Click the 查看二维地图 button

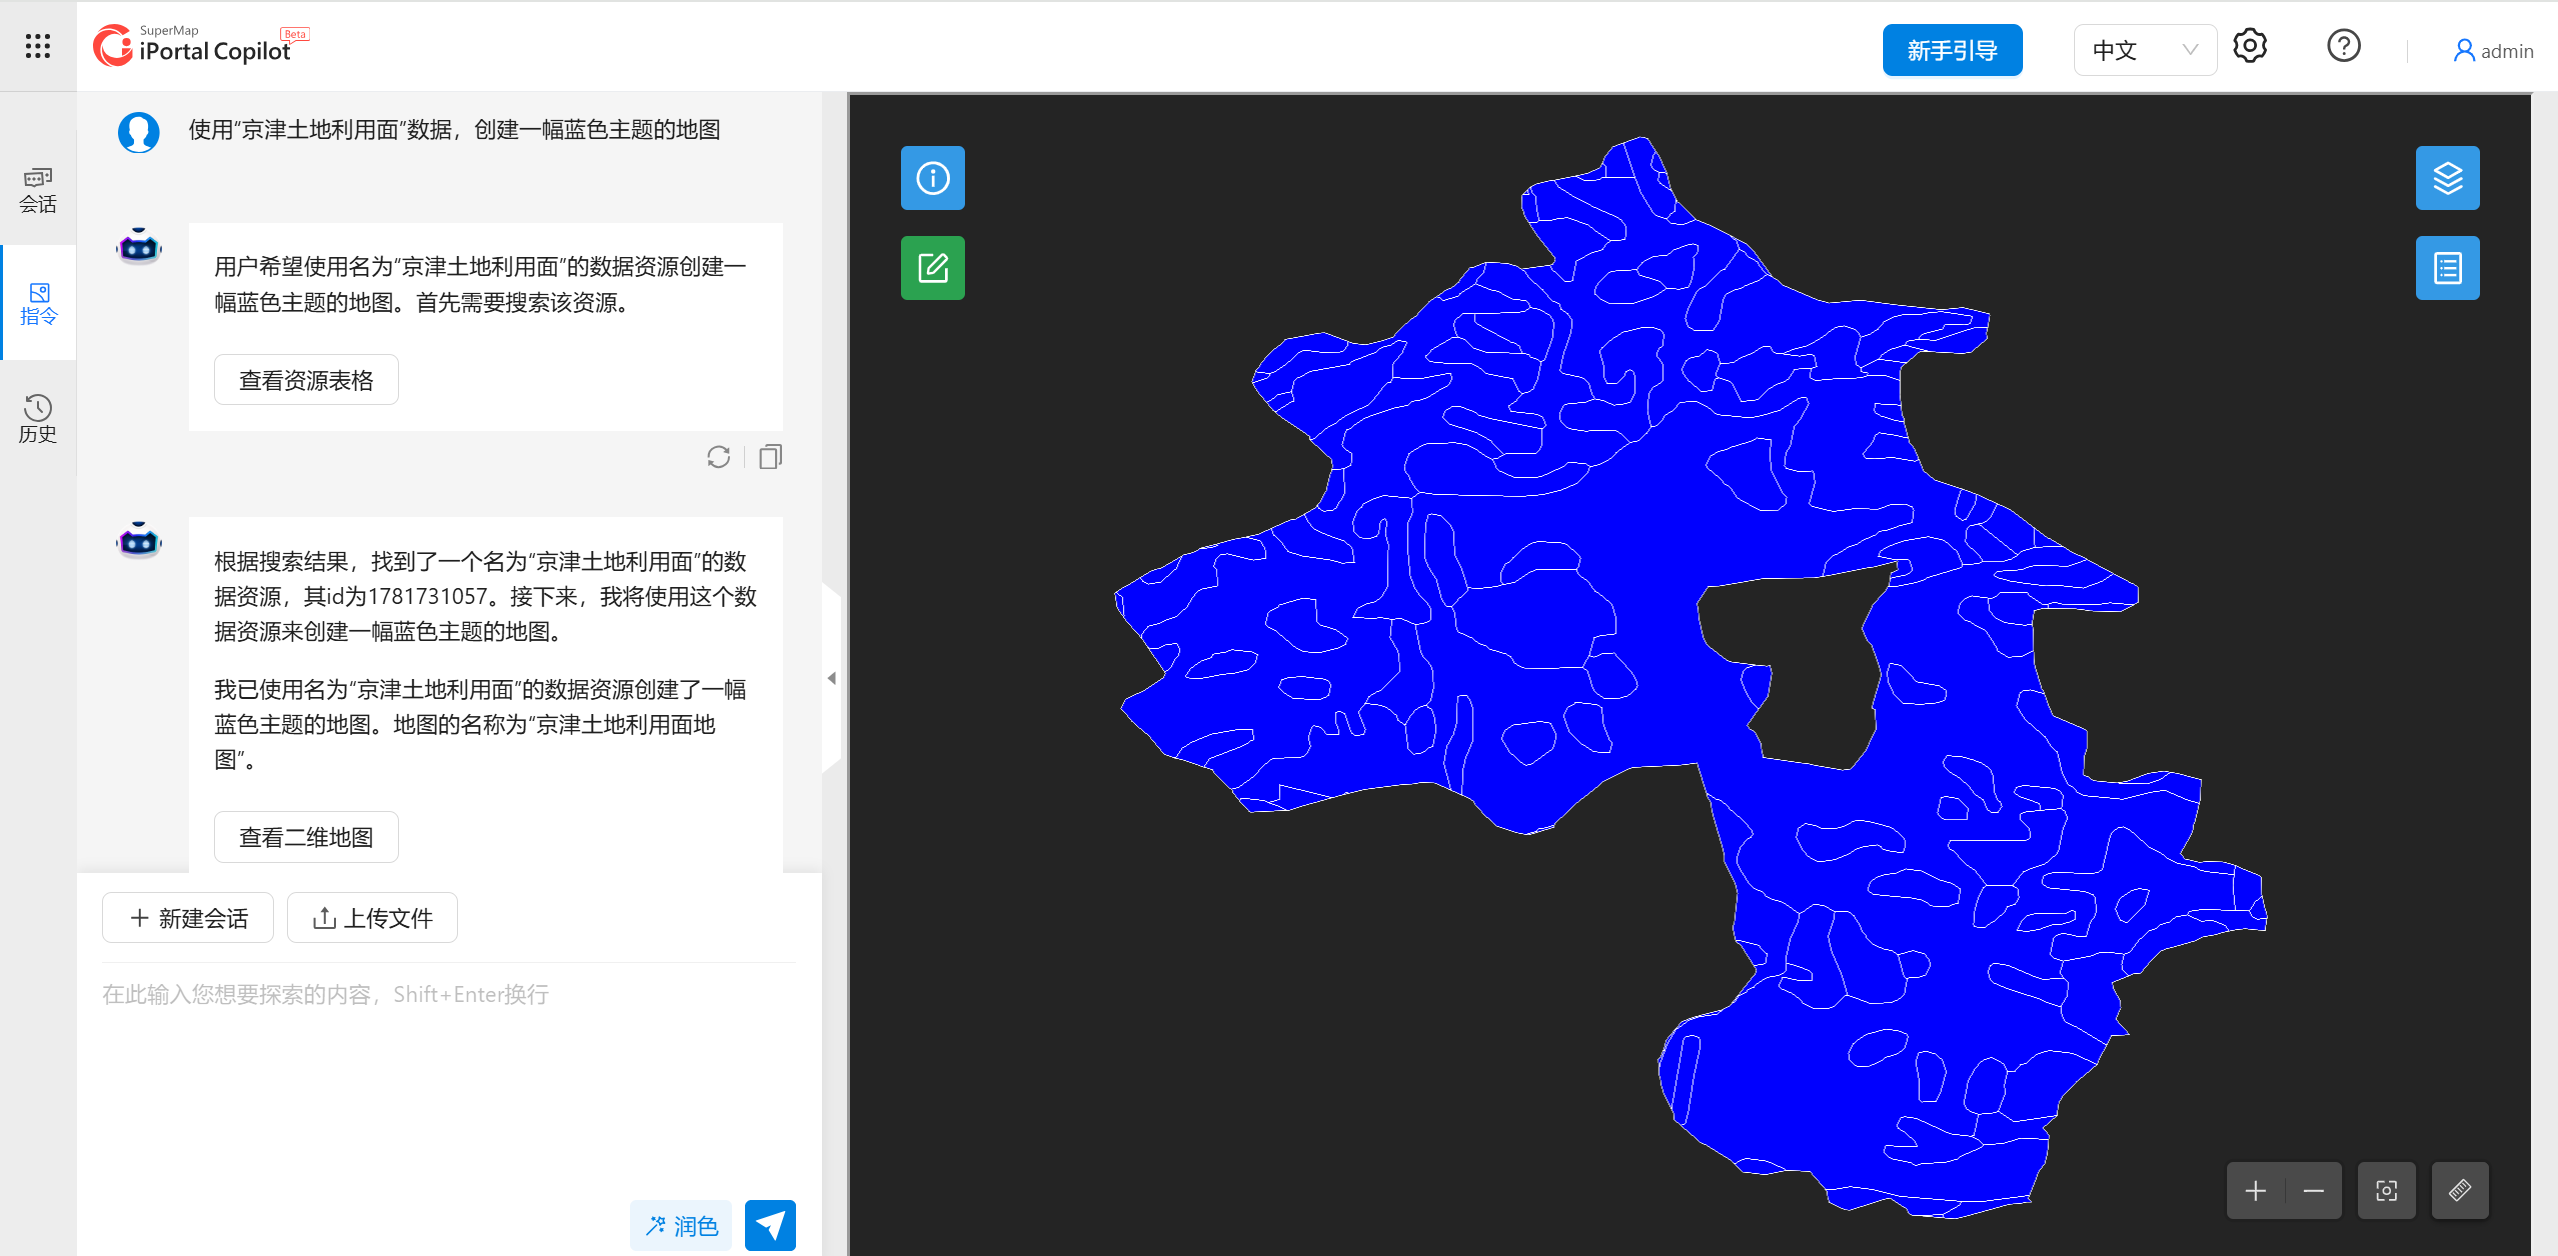(306, 837)
